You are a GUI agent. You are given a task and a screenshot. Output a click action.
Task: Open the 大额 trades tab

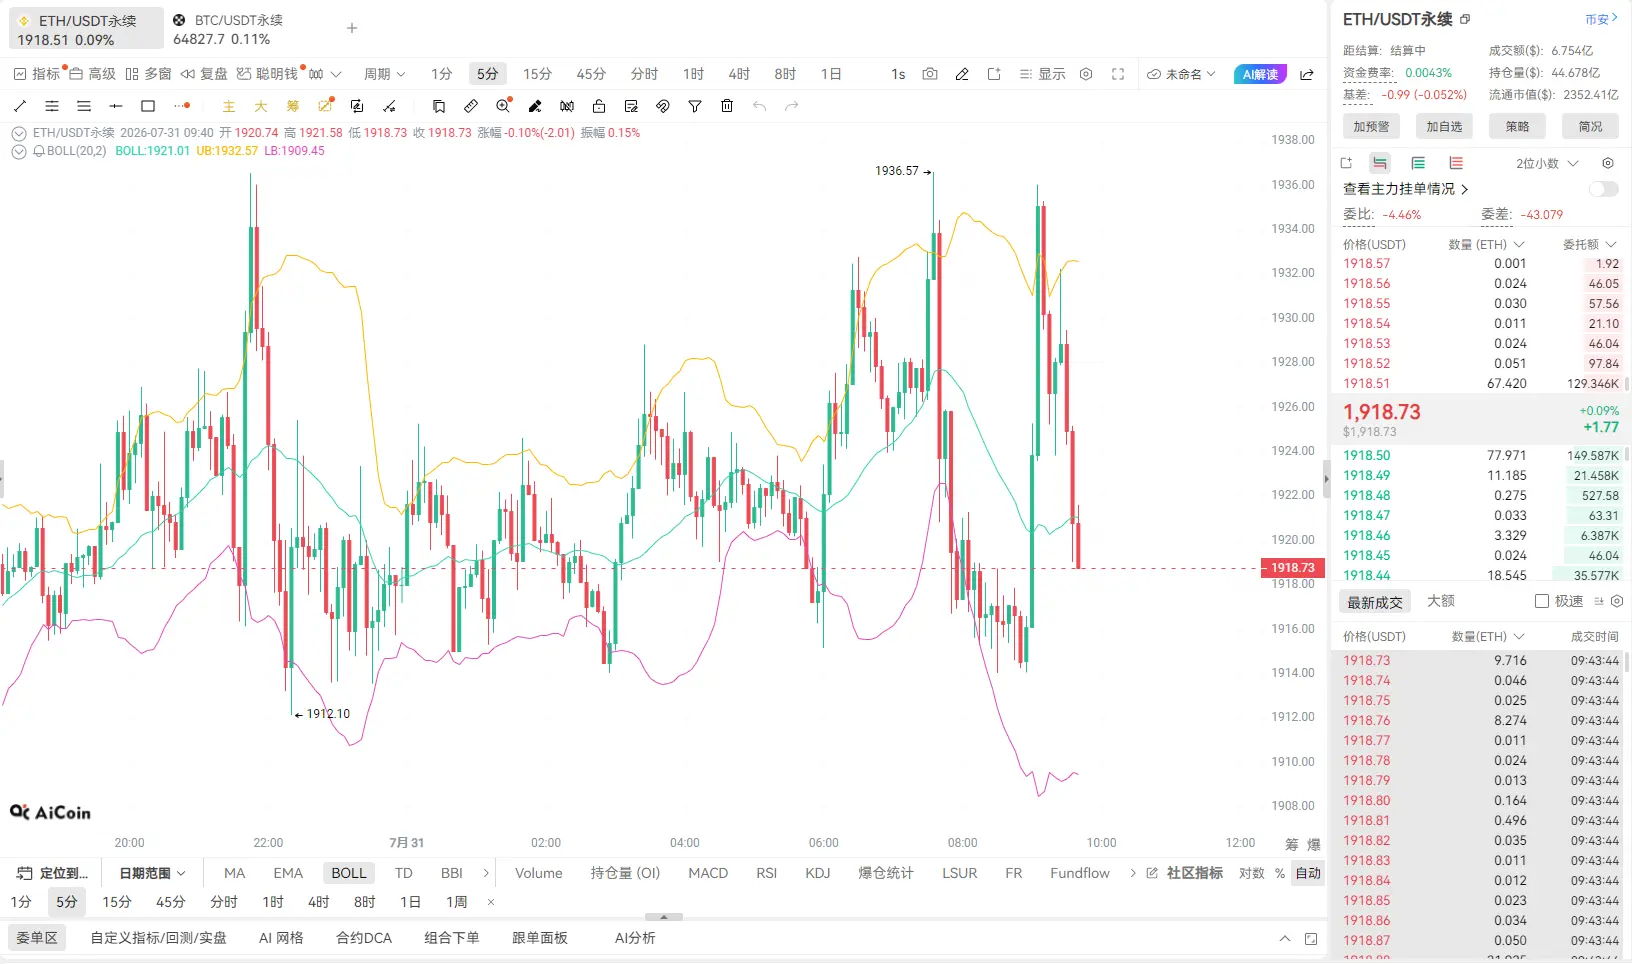click(x=1441, y=601)
